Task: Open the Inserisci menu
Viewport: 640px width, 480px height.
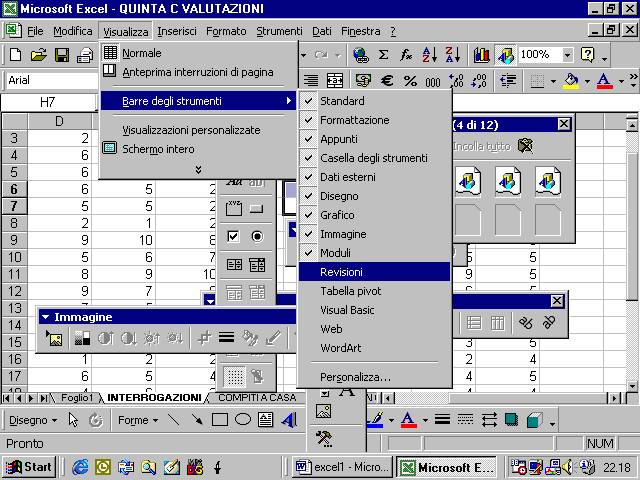Action: tap(177, 31)
